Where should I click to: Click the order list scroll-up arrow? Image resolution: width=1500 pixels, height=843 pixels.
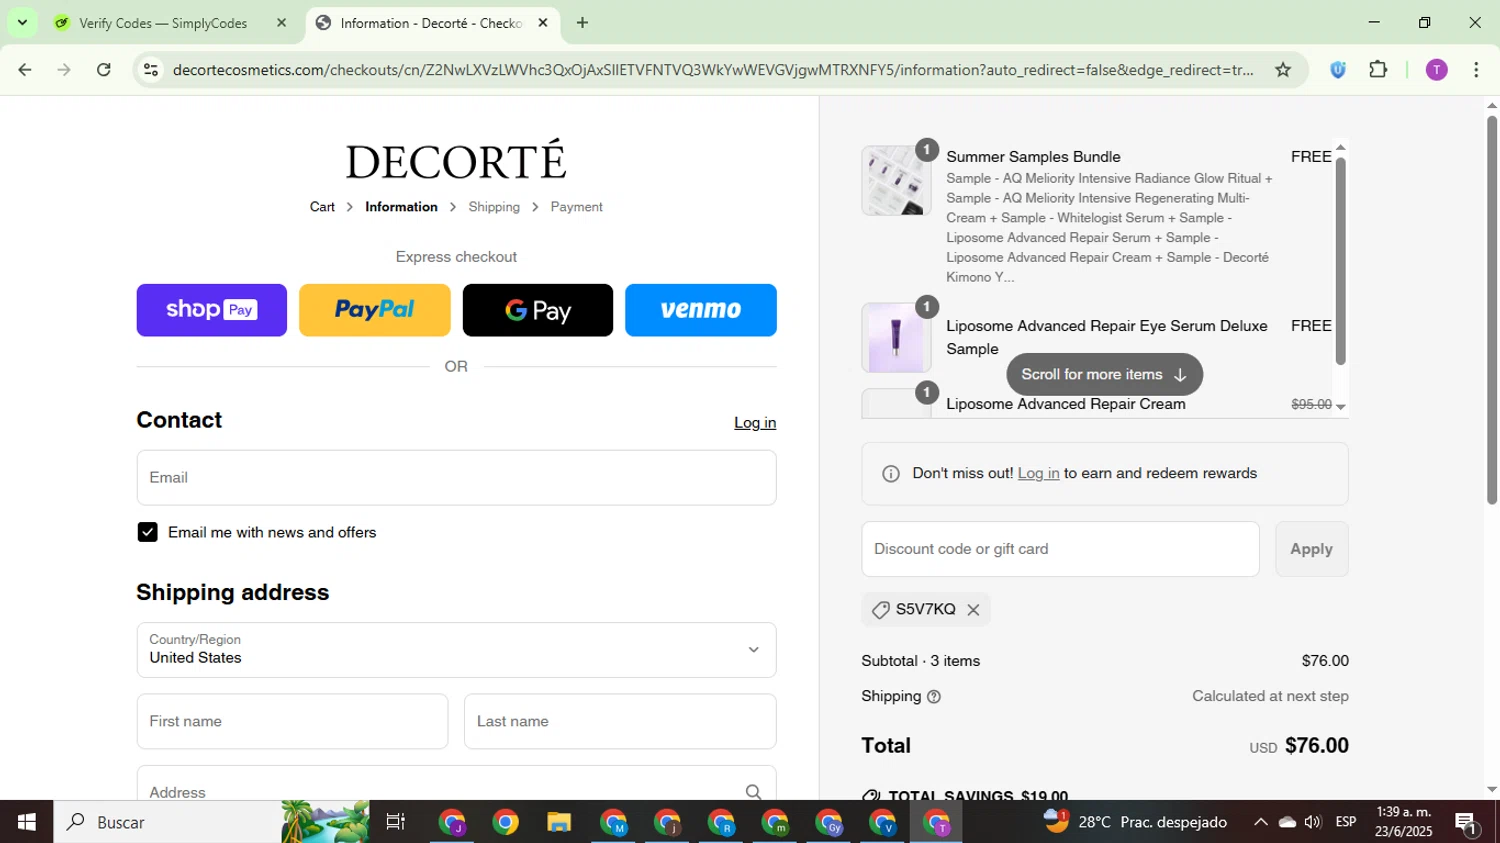click(1341, 148)
